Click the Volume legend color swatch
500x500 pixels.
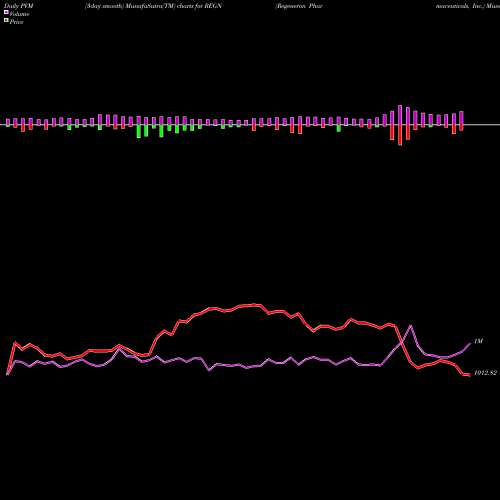tap(6, 12)
